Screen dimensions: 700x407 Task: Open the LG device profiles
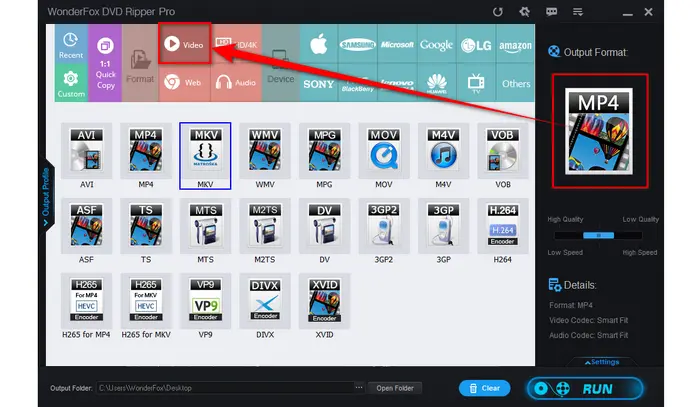click(x=476, y=44)
